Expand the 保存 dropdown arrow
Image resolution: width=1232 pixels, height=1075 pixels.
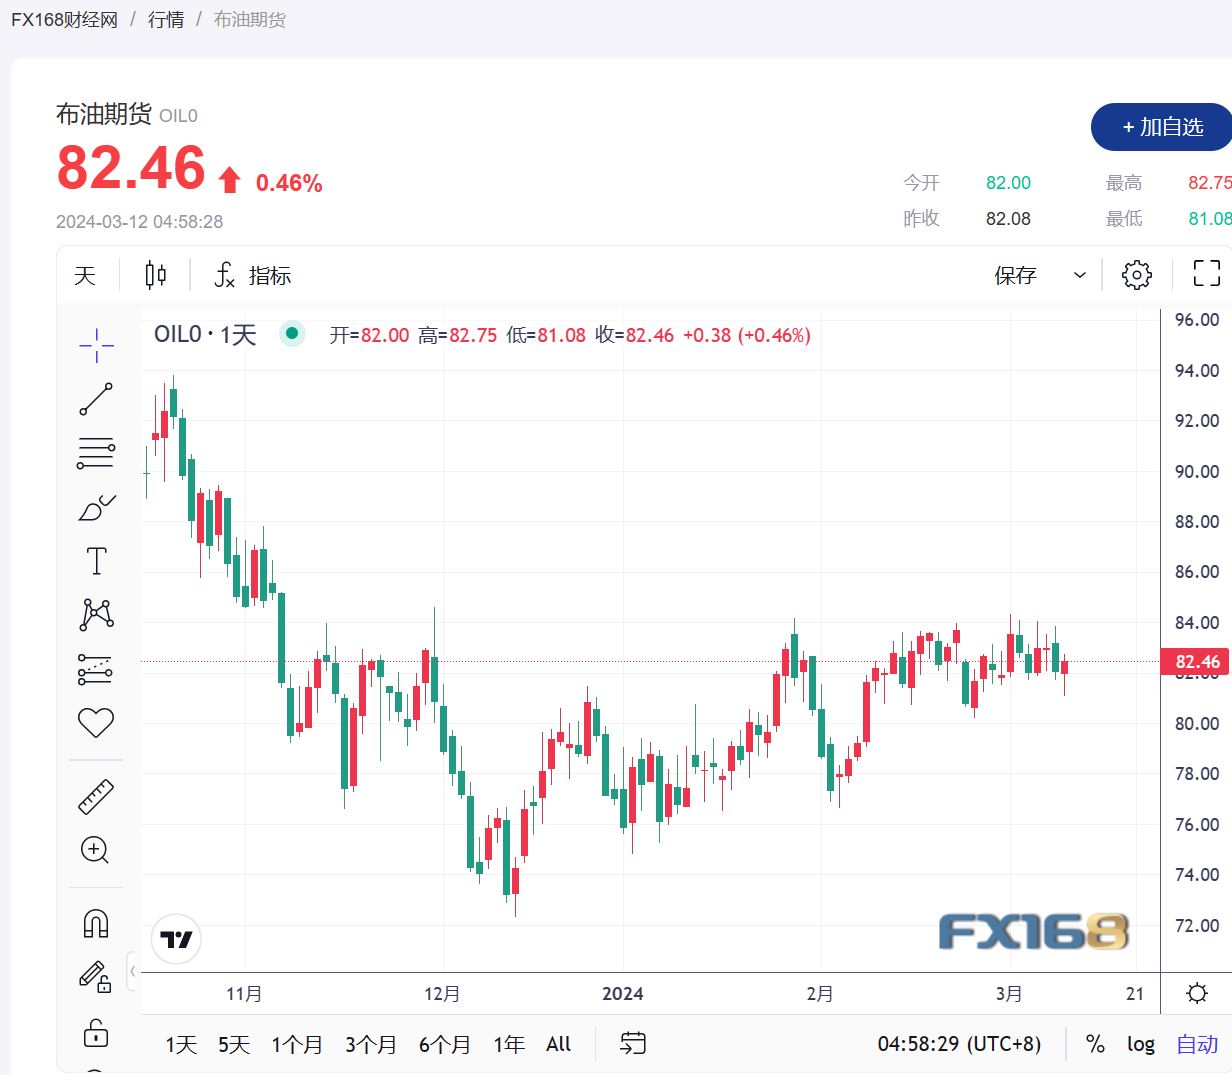point(1079,275)
